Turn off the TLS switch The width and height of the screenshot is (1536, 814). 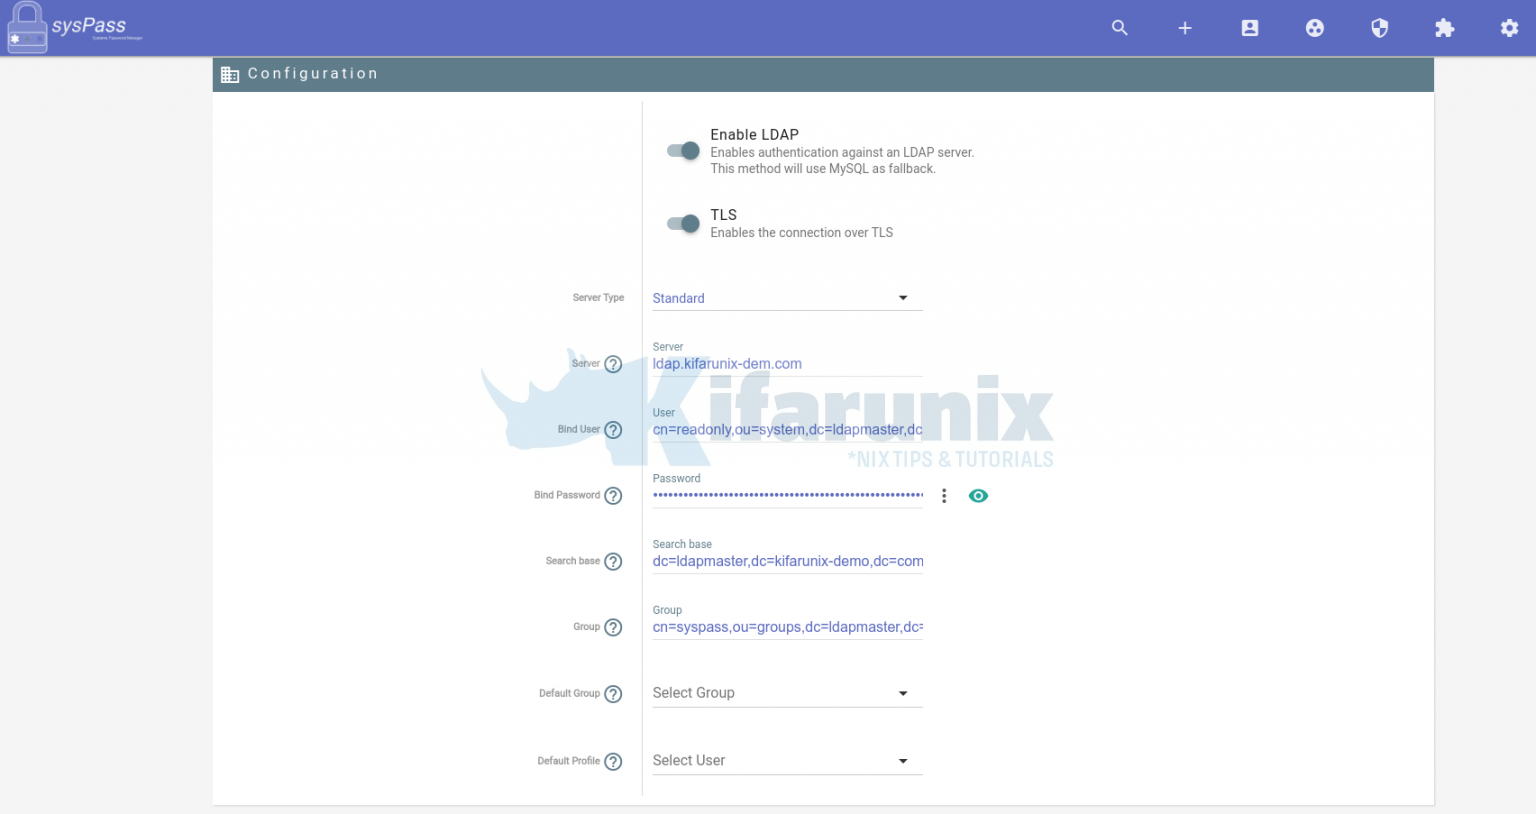coord(683,223)
